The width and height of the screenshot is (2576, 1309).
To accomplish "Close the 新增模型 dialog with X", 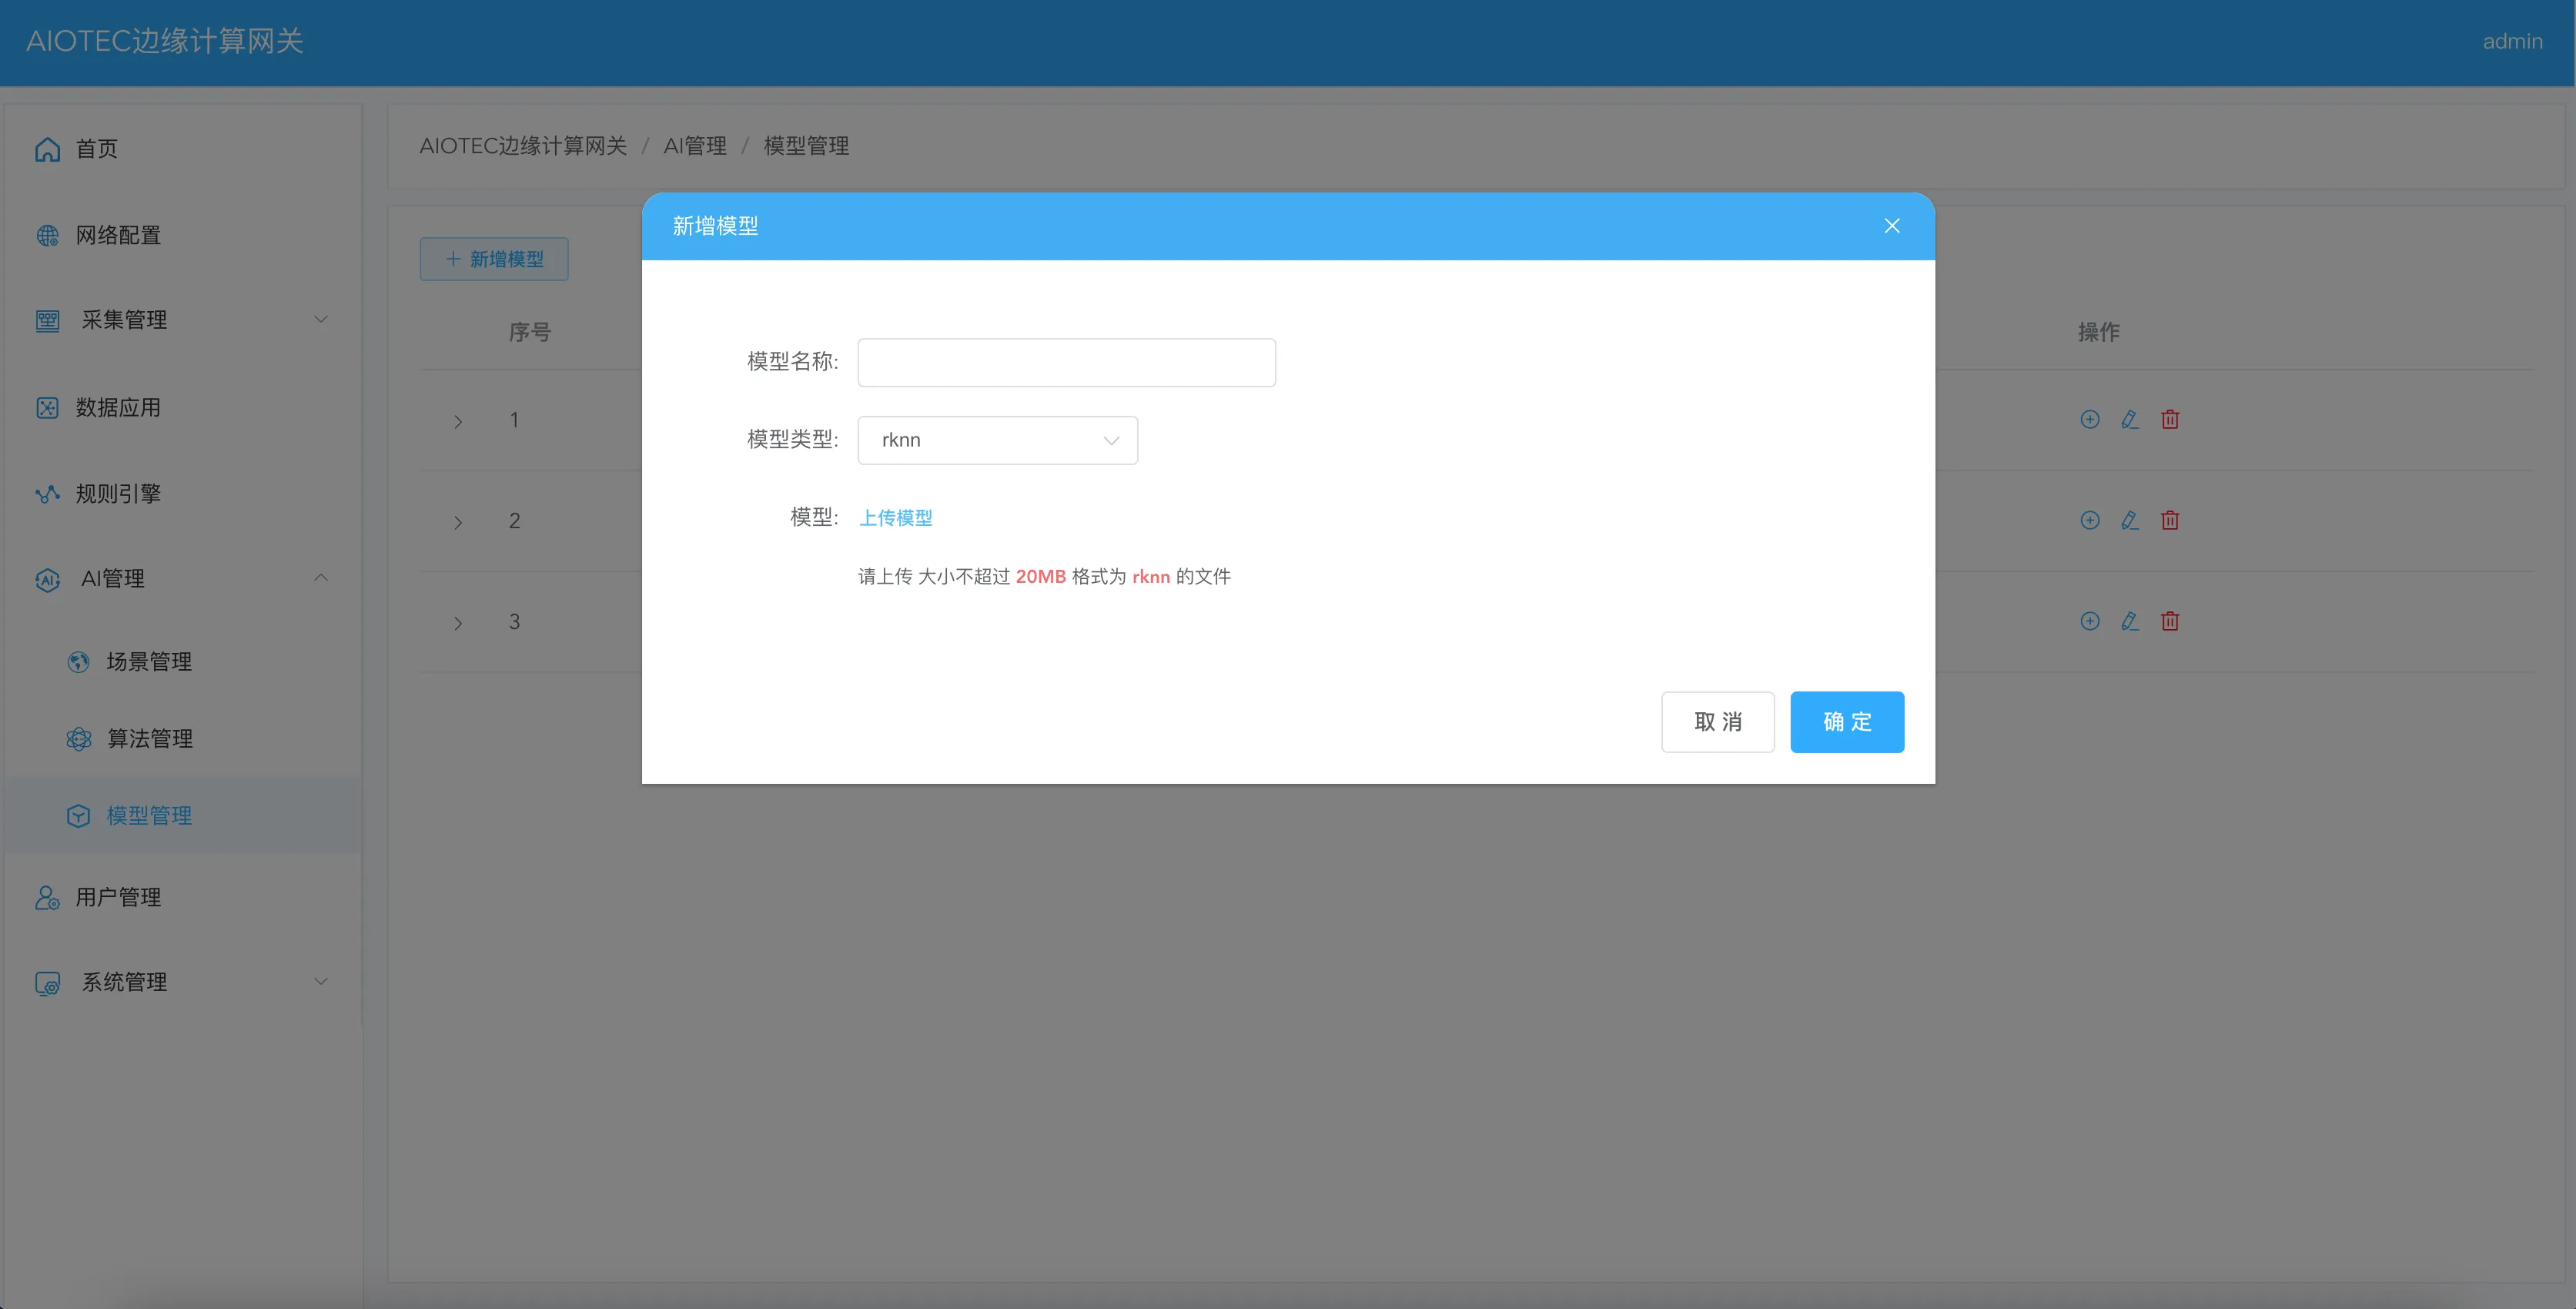I will [x=1891, y=226].
